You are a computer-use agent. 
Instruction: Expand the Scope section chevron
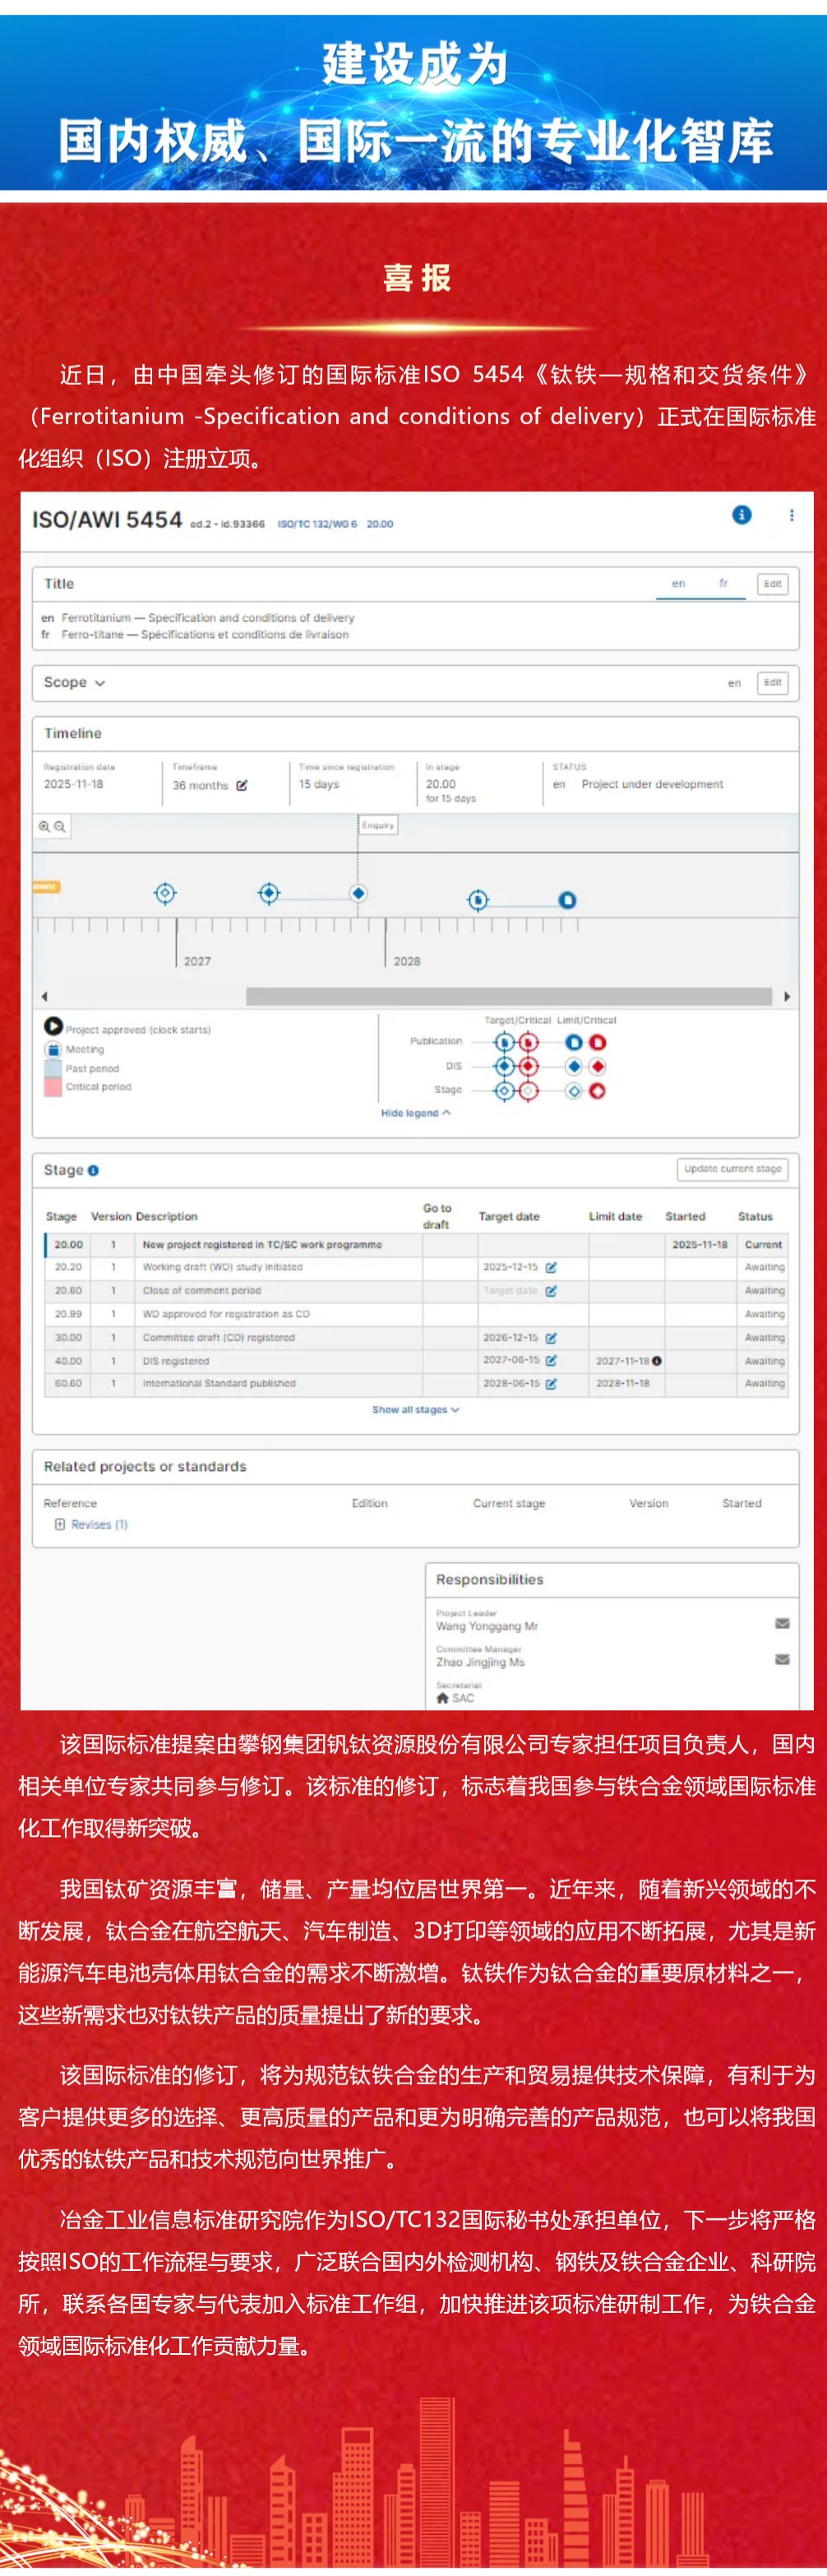100,683
